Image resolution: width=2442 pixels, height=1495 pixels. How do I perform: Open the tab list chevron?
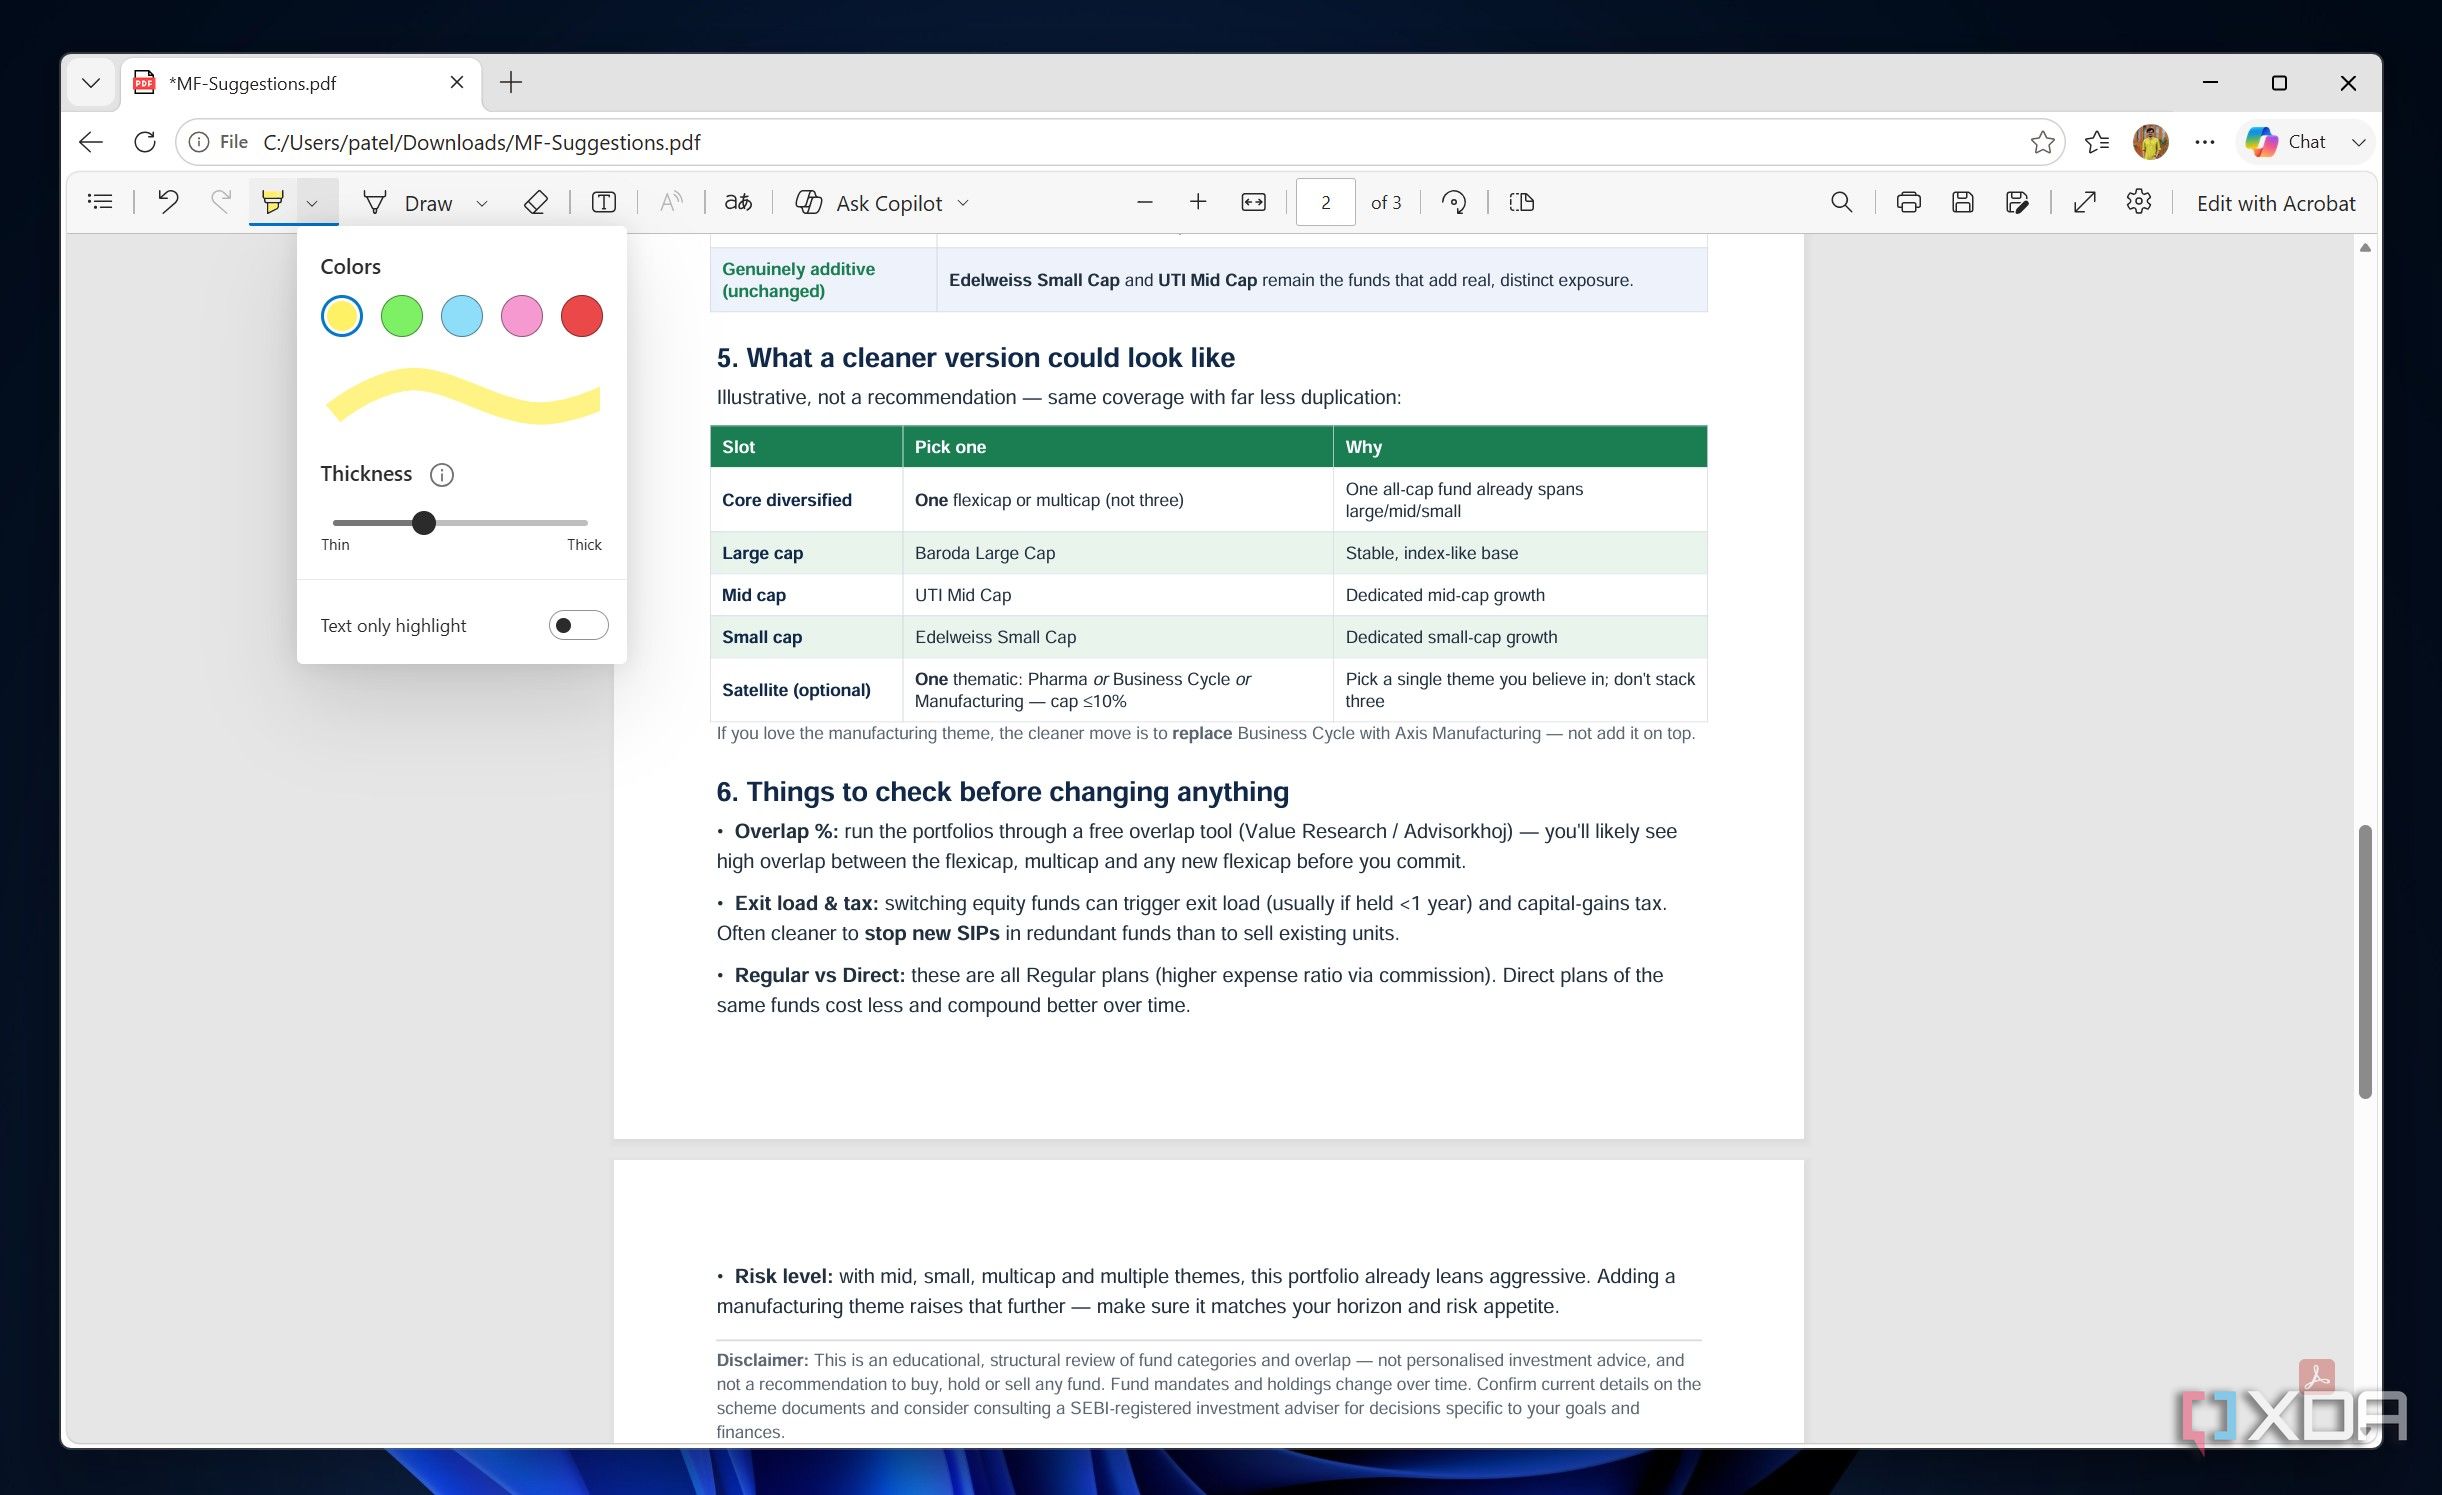point(90,82)
